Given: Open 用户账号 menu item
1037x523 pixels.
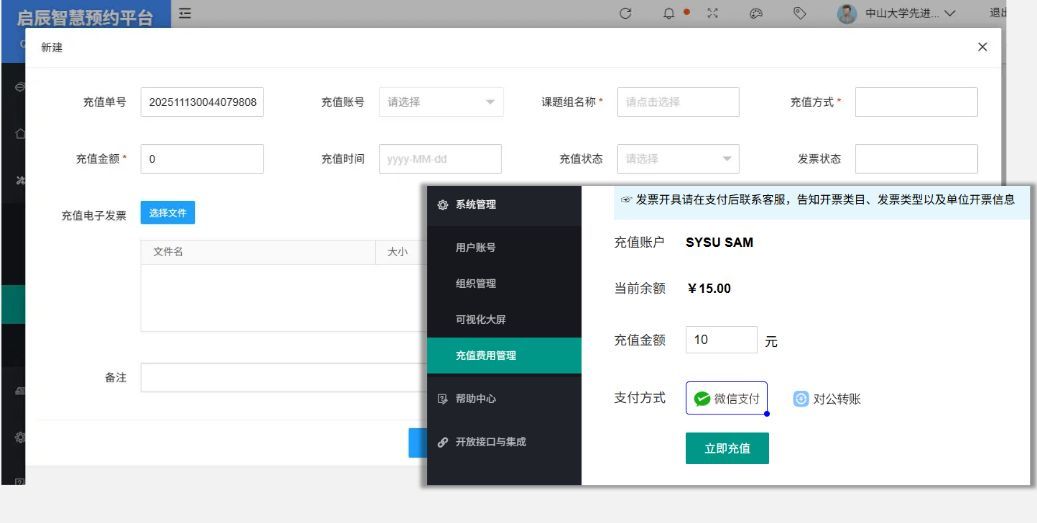Looking at the screenshot, I should coord(476,247).
